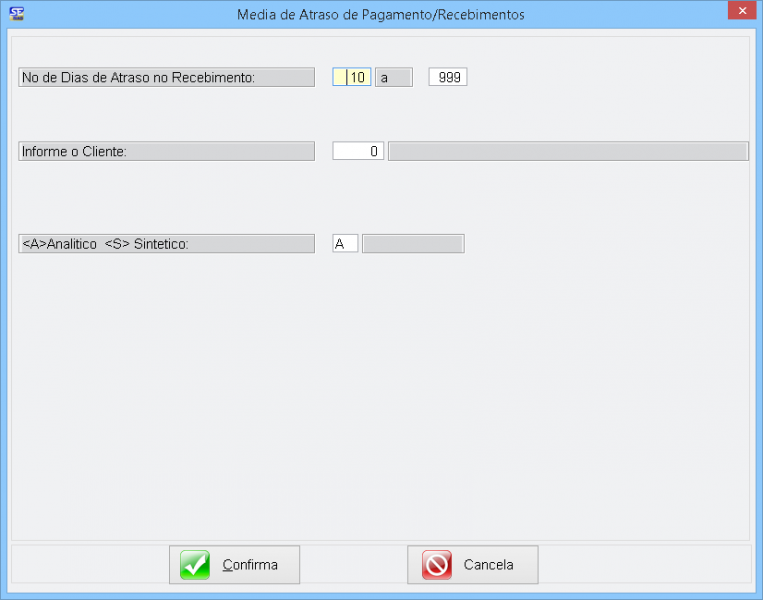Click the gray client name display box
The width and height of the screenshot is (763, 600).
pyautogui.click(x=567, y=151)
